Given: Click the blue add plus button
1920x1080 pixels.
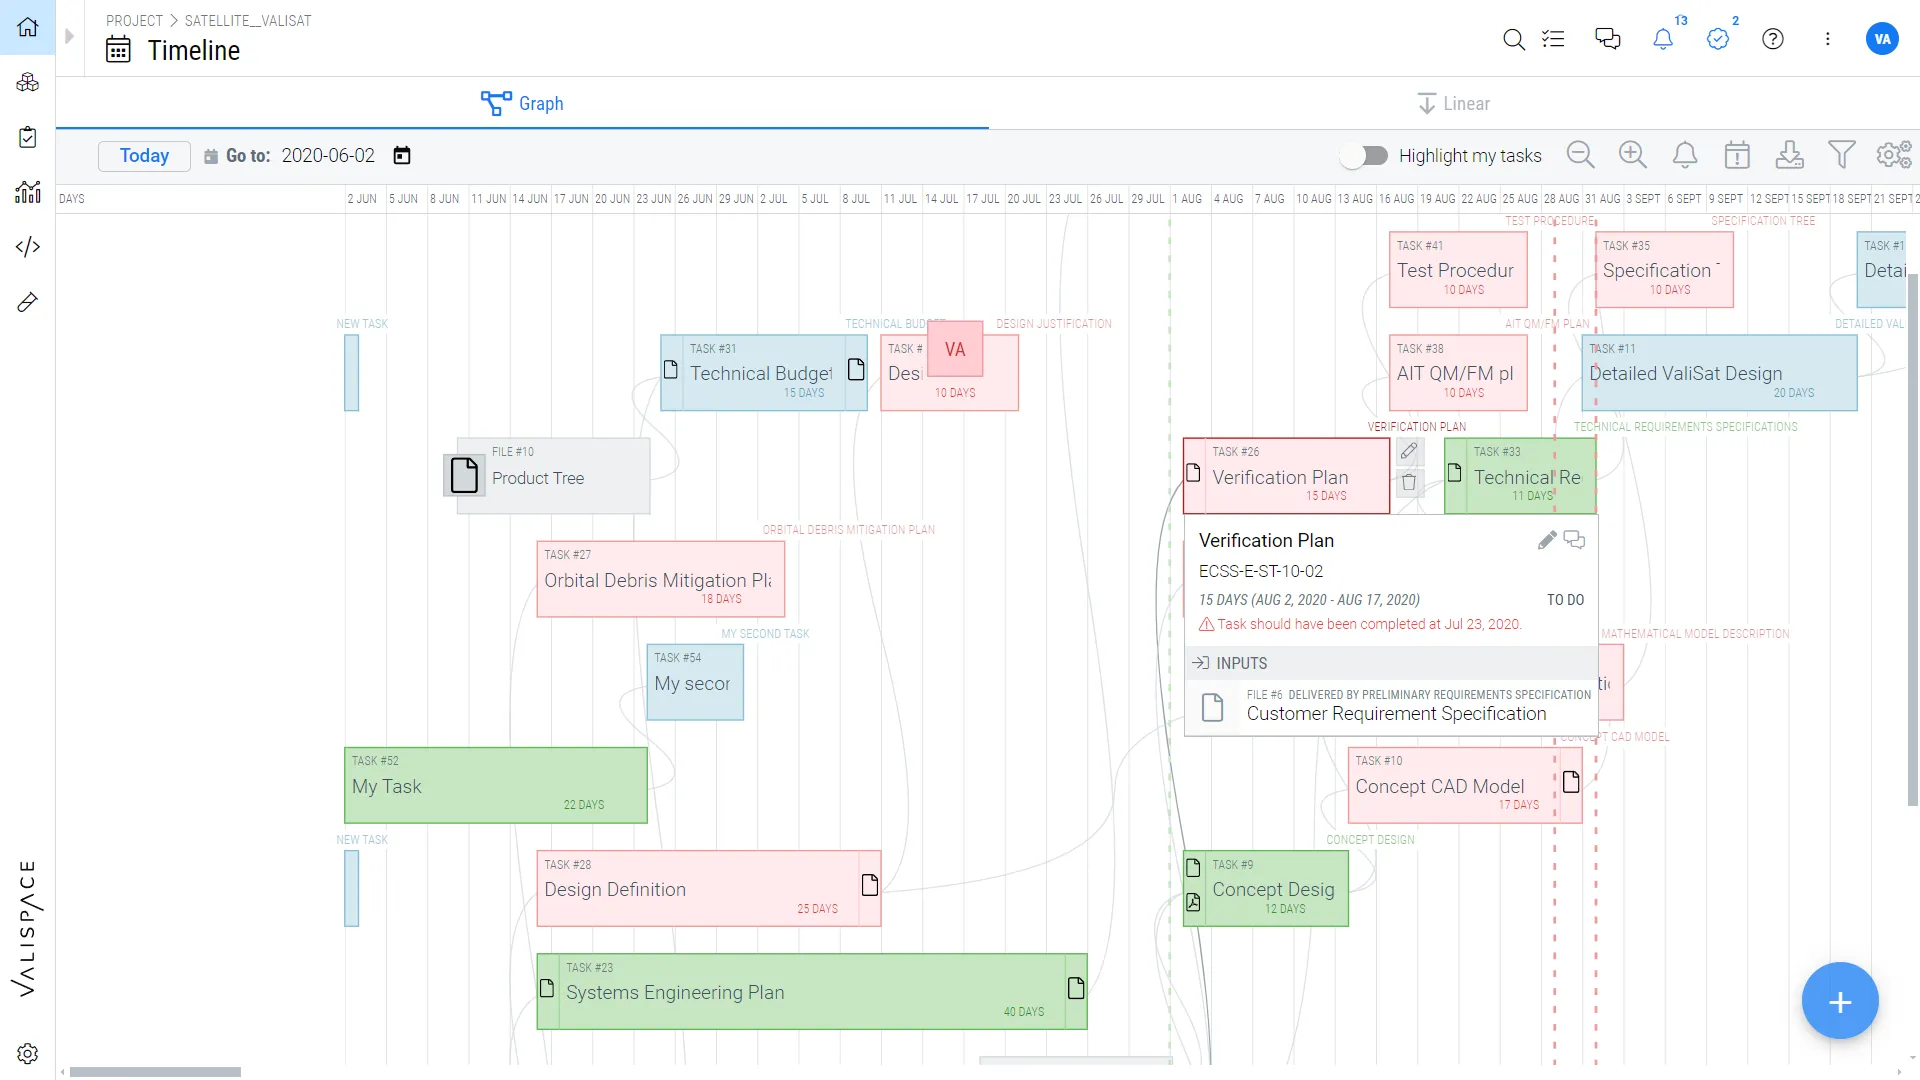Looking at the screenshot, I should point(1839,1001).
